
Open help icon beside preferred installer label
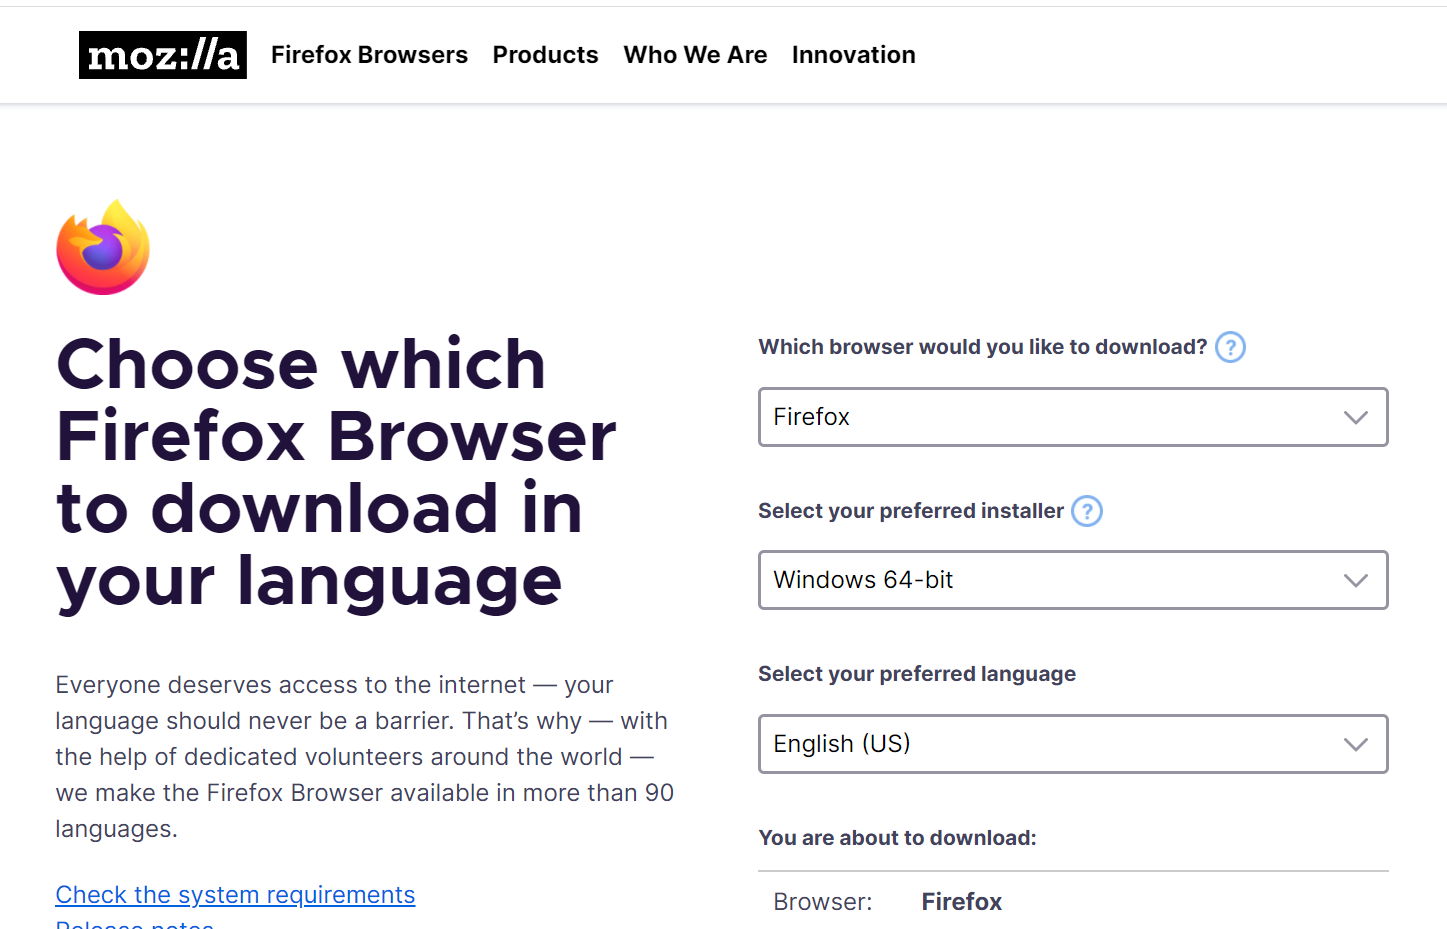[1086, 511]
